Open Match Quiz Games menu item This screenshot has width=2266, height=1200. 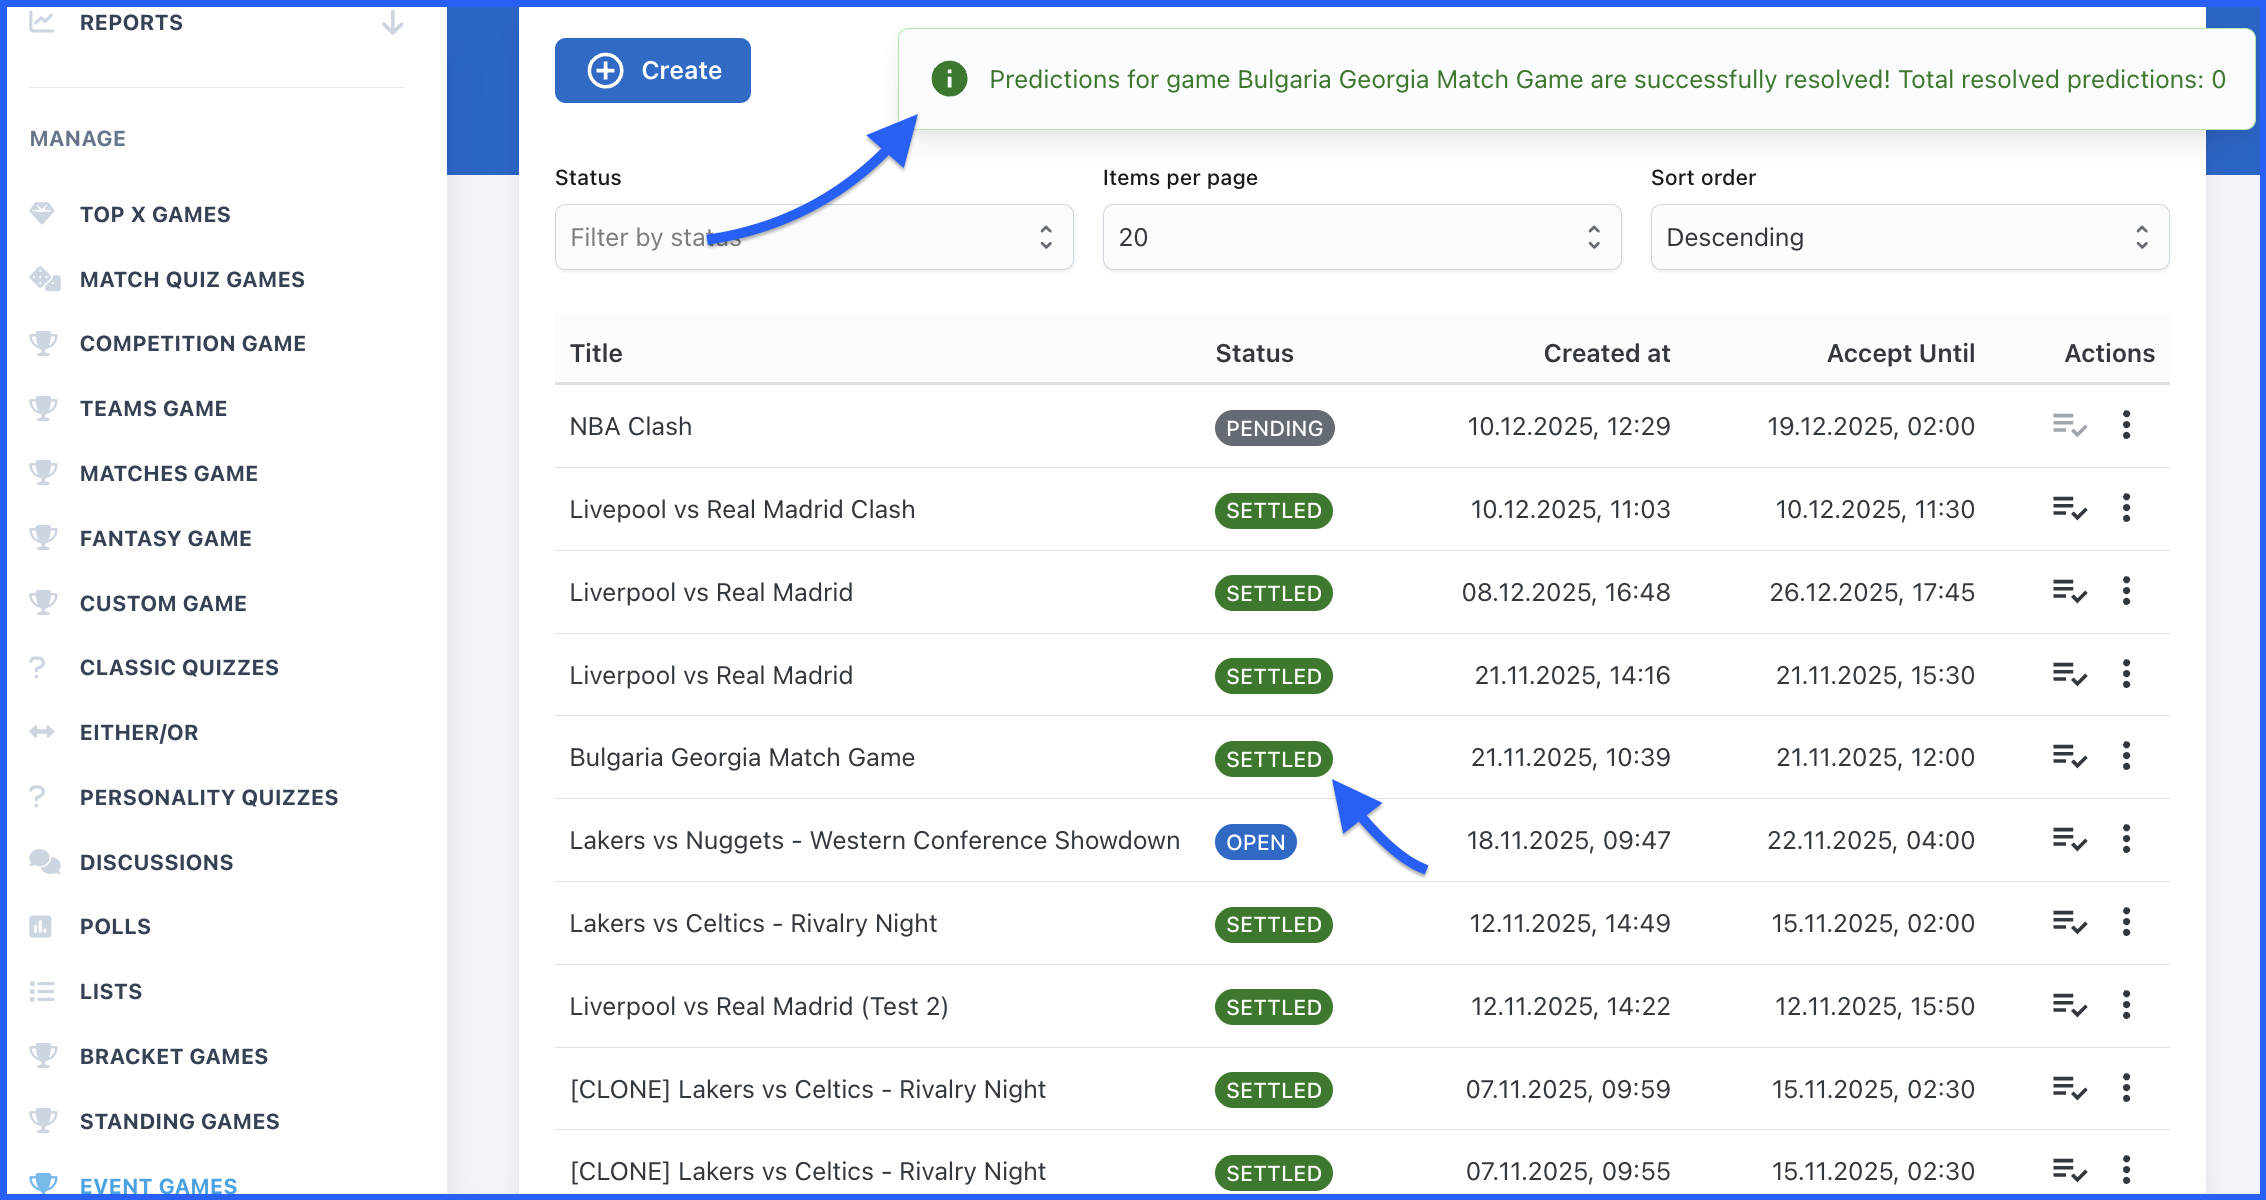[192, 280]
